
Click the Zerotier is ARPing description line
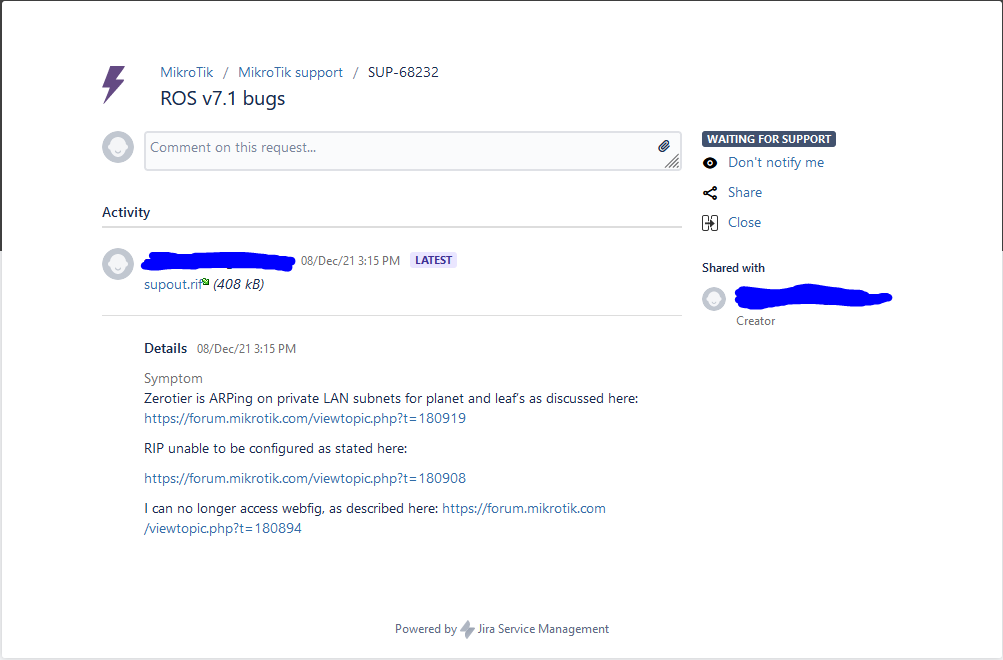tap(391, 398)
